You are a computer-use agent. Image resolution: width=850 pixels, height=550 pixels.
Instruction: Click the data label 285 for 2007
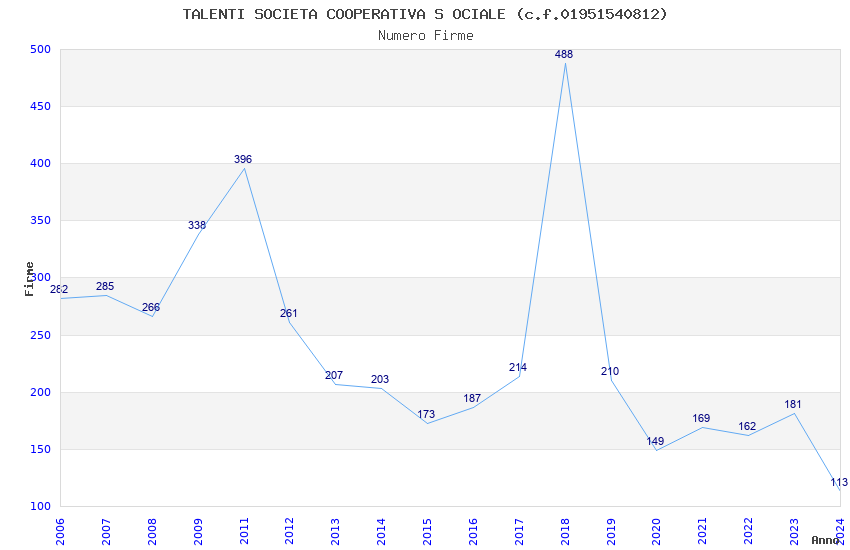click(105, 287)
